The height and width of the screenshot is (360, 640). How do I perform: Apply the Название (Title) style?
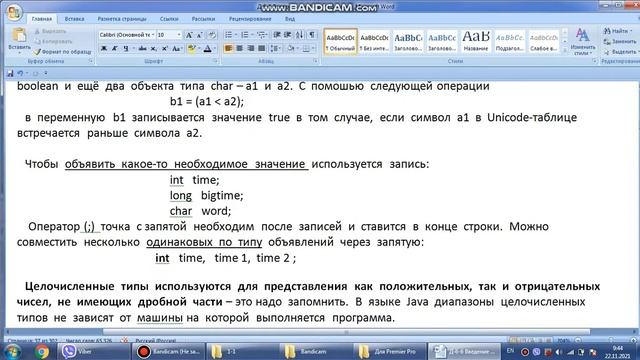pyautogui.click(x=476, y=41)
